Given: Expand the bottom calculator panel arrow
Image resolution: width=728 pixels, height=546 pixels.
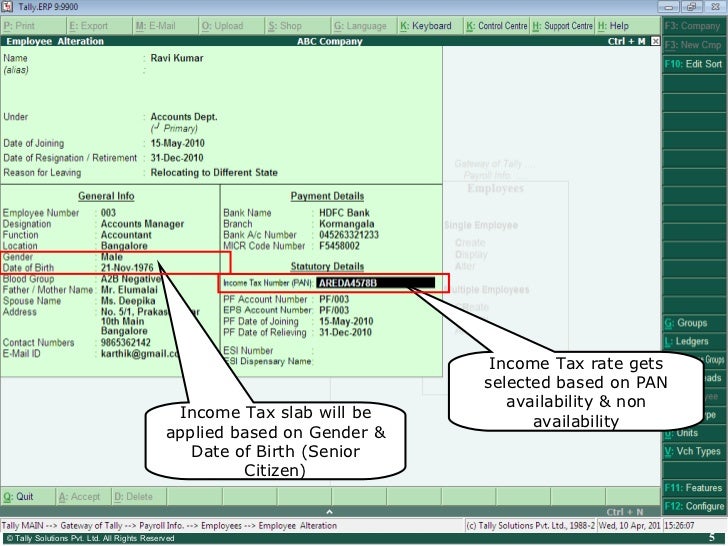Looking at the screenshot, I should click(x=329, y=512).
